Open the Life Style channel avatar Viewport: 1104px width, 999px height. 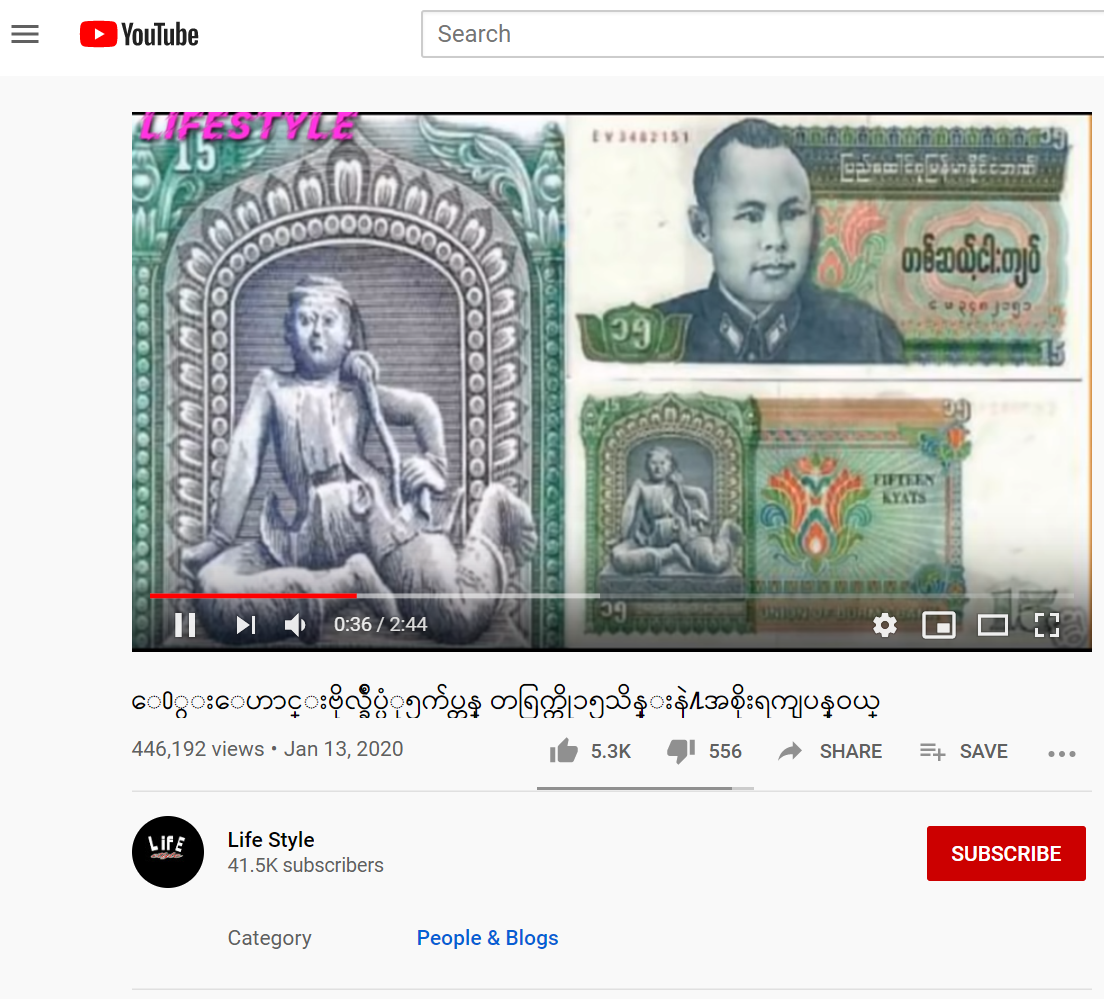tap(168, 852)
